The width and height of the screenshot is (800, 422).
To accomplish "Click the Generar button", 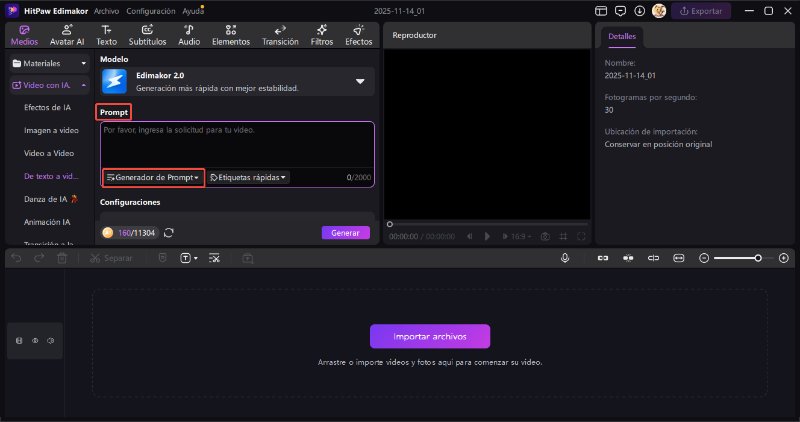I will [x=345, y=232].
